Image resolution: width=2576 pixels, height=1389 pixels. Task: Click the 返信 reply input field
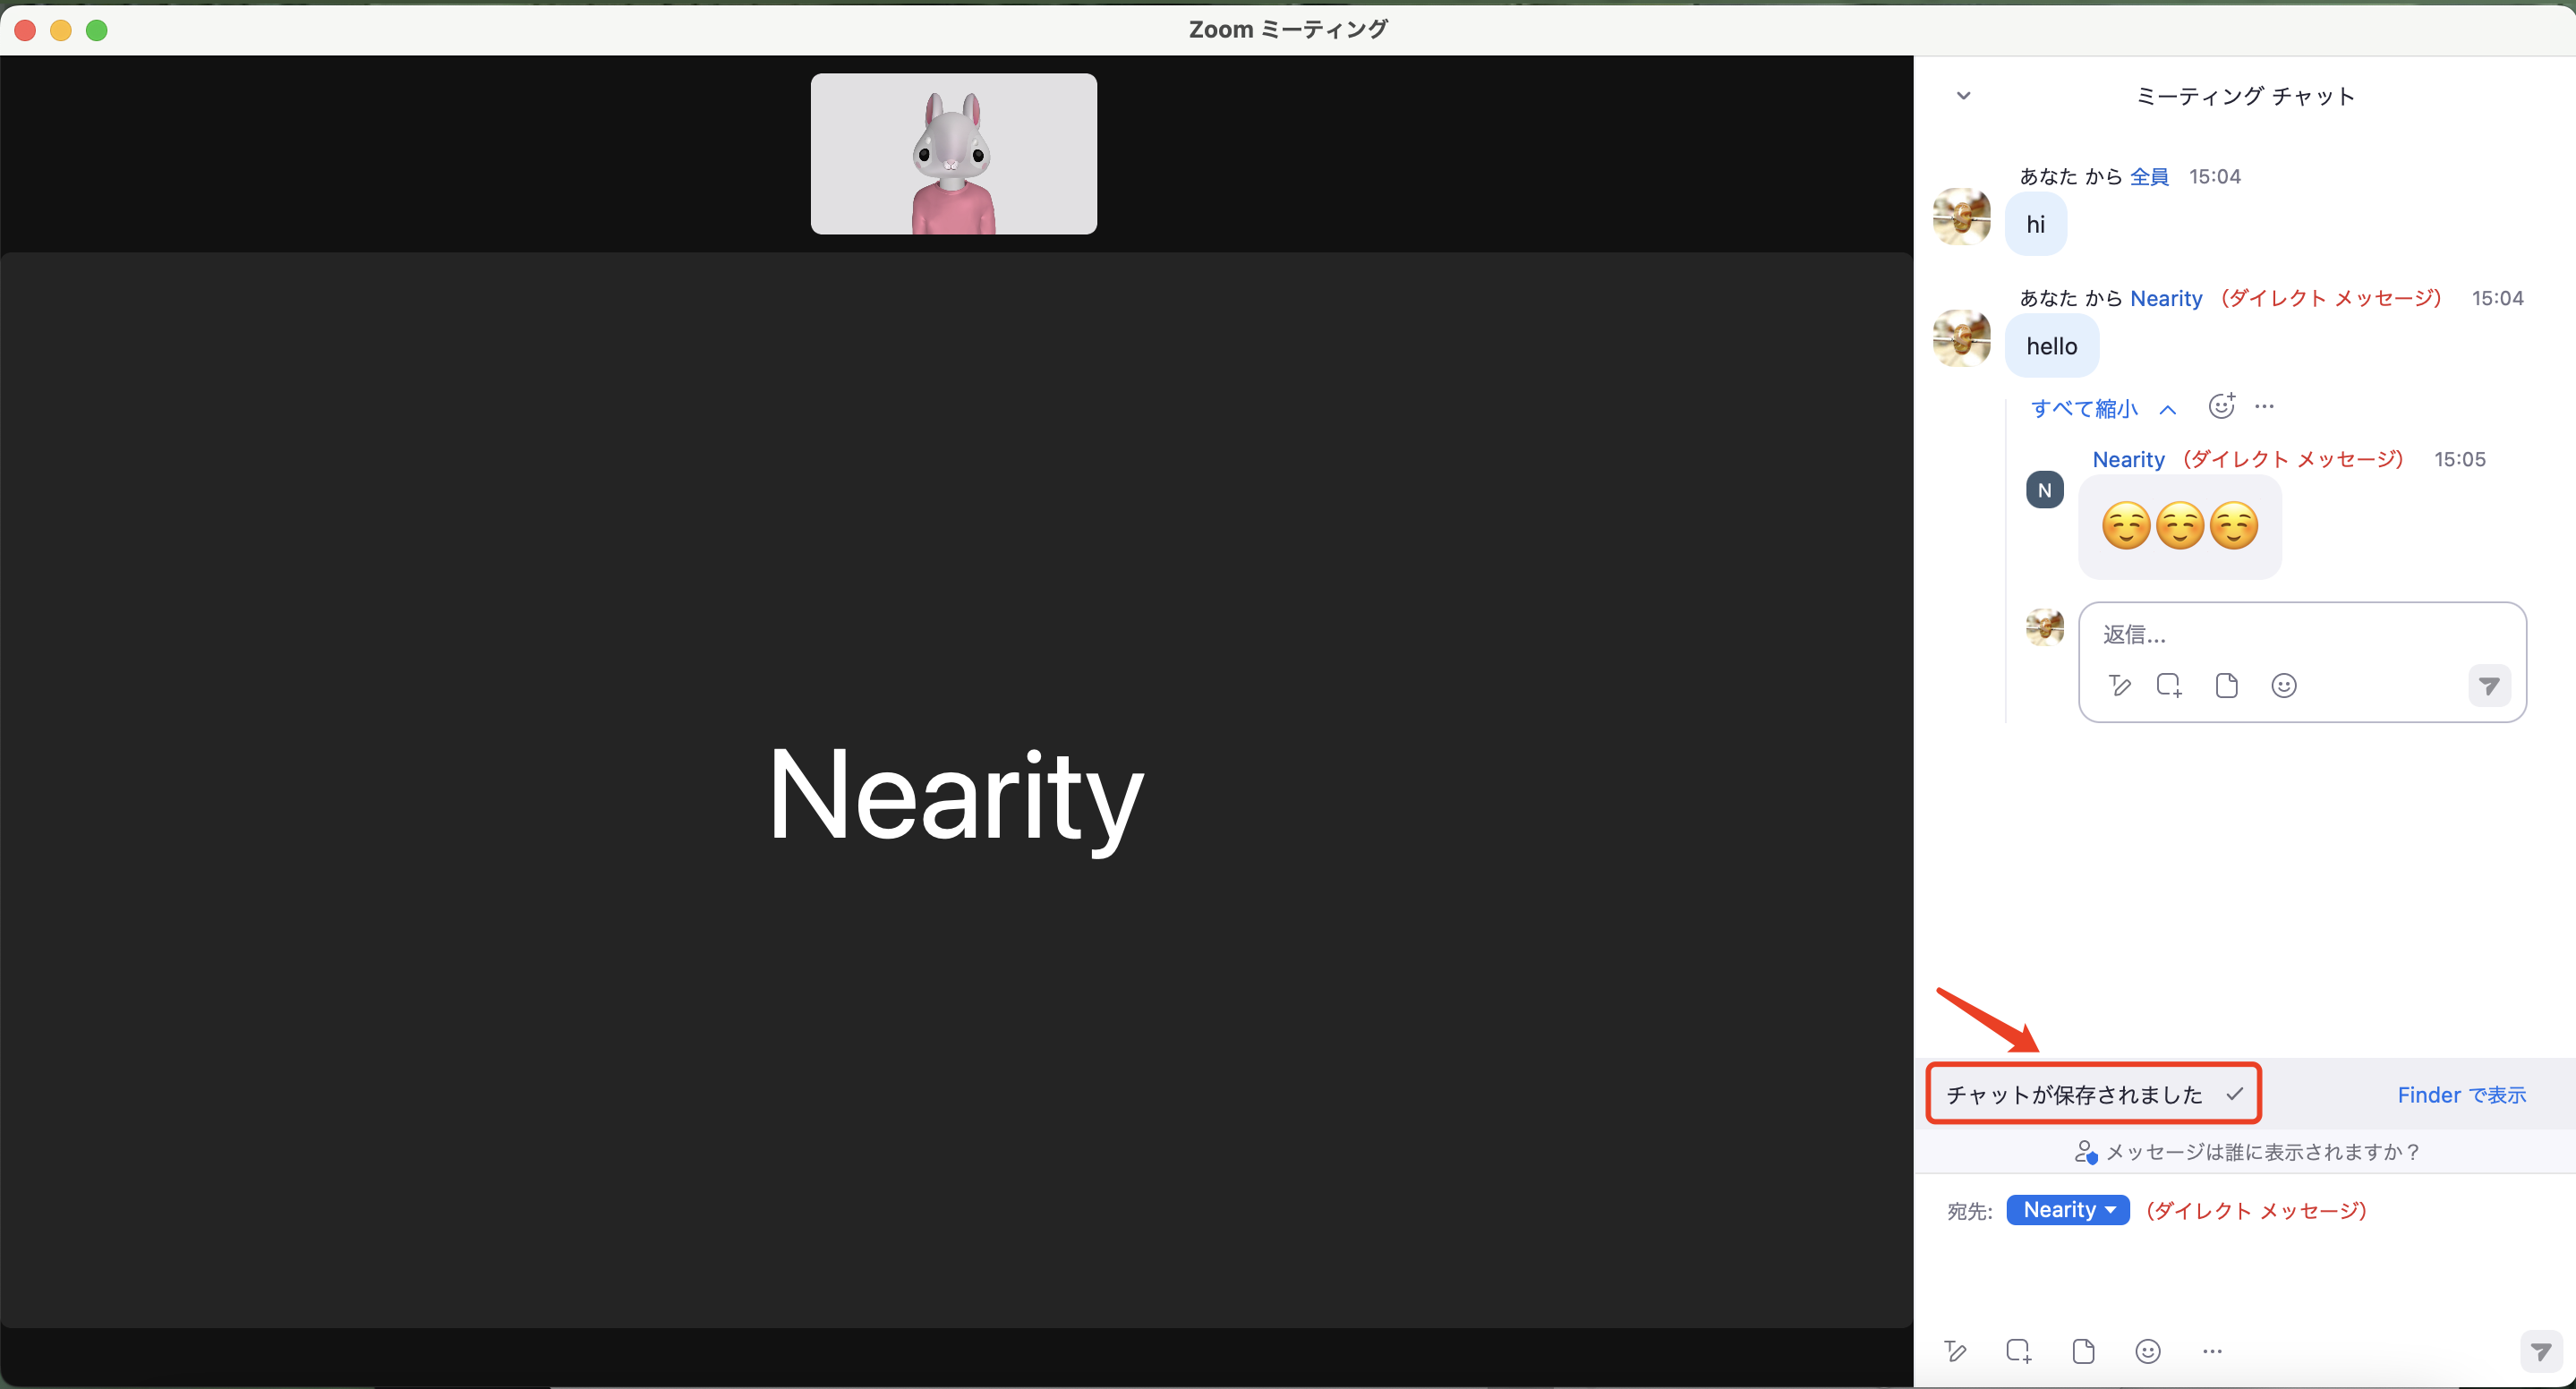click(2301, 635)
